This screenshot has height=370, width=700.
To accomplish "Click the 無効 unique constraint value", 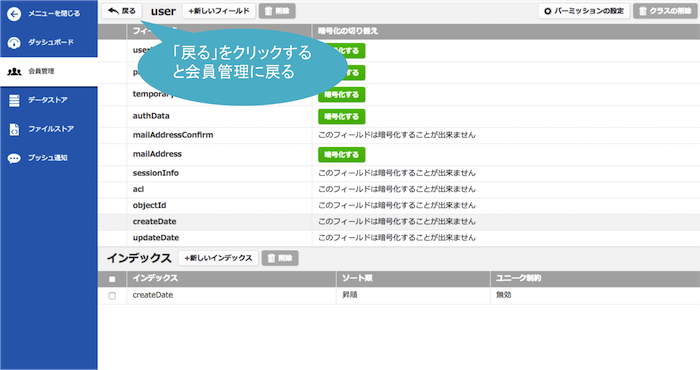I will coord(503,295).
